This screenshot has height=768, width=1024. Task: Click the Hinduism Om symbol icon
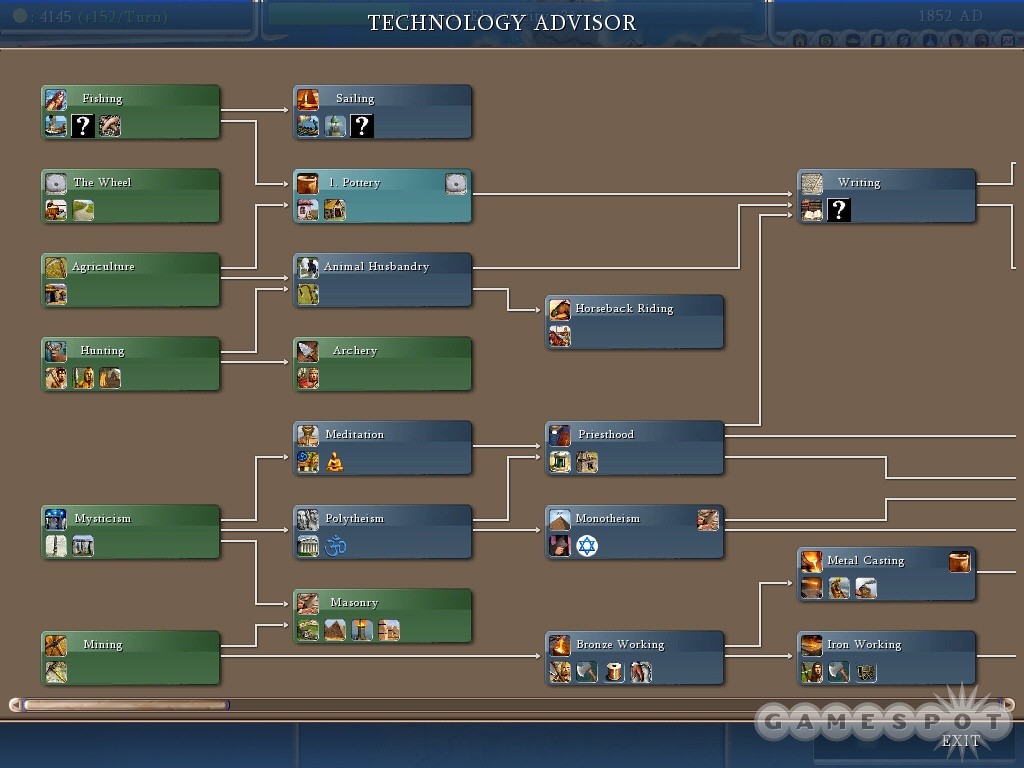coord(335,546)
